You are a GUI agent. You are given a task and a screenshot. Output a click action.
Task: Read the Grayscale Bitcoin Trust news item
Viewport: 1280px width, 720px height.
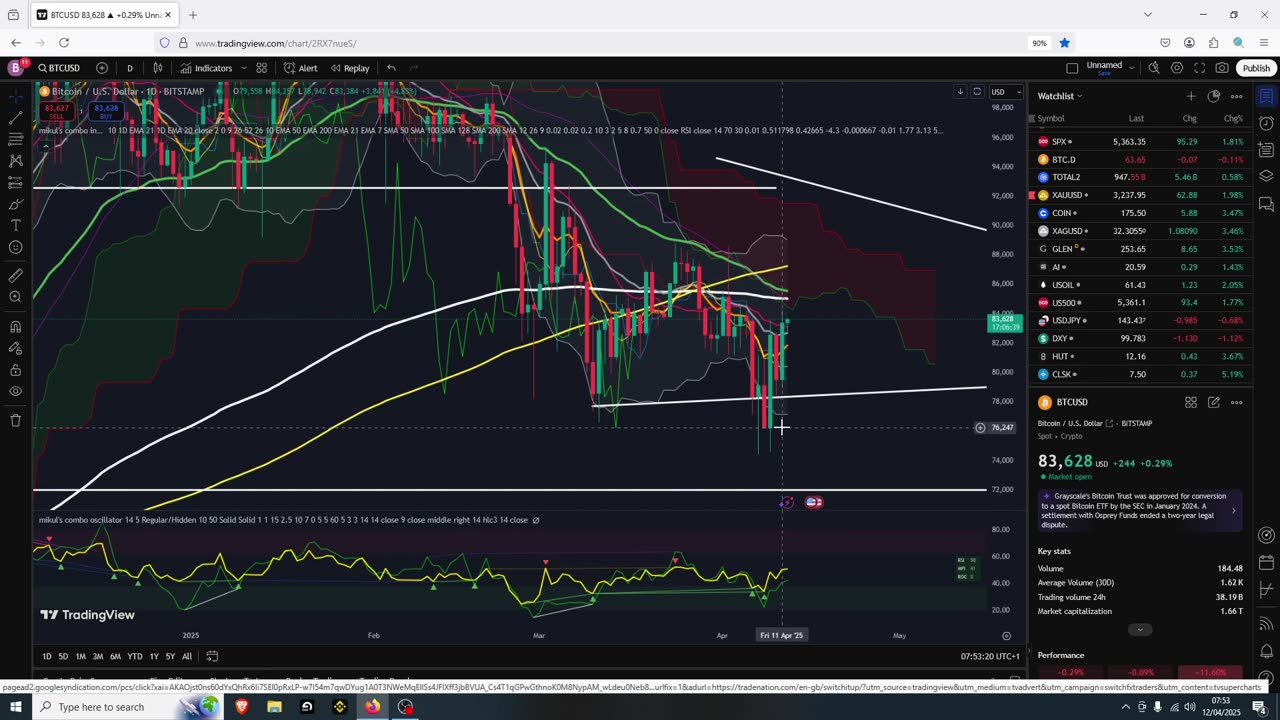pos(1140,510)
